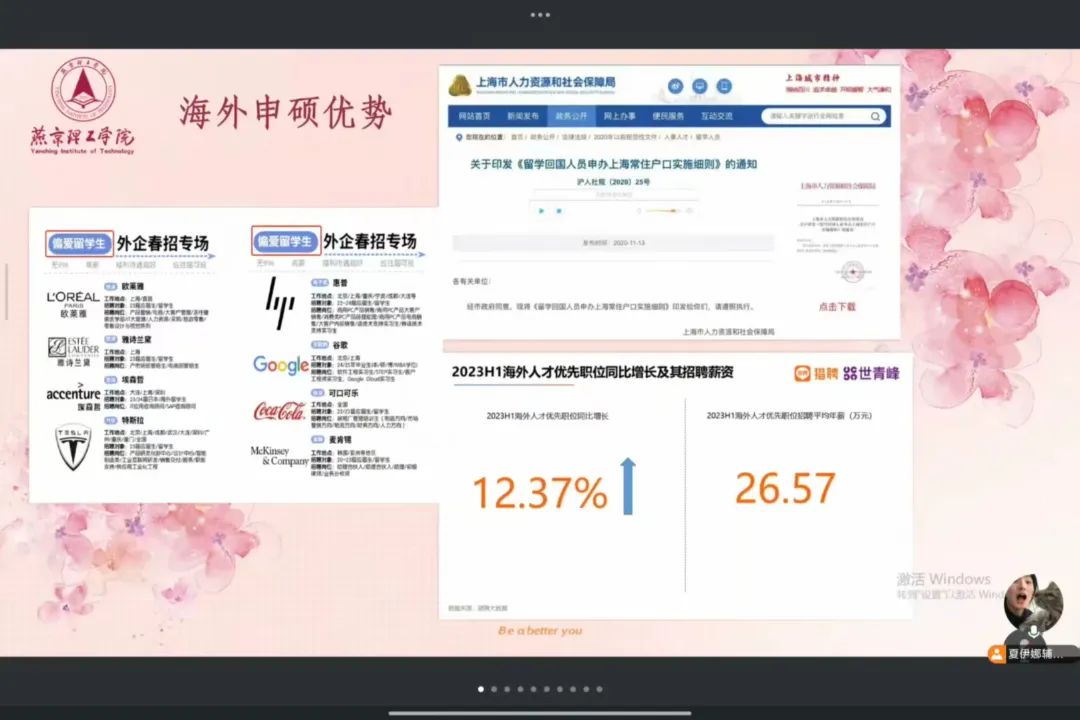The width and height of the screenshot is (1080, 720).
Task: Open the three-dot menu at top
Action: (x=540, y=14)
